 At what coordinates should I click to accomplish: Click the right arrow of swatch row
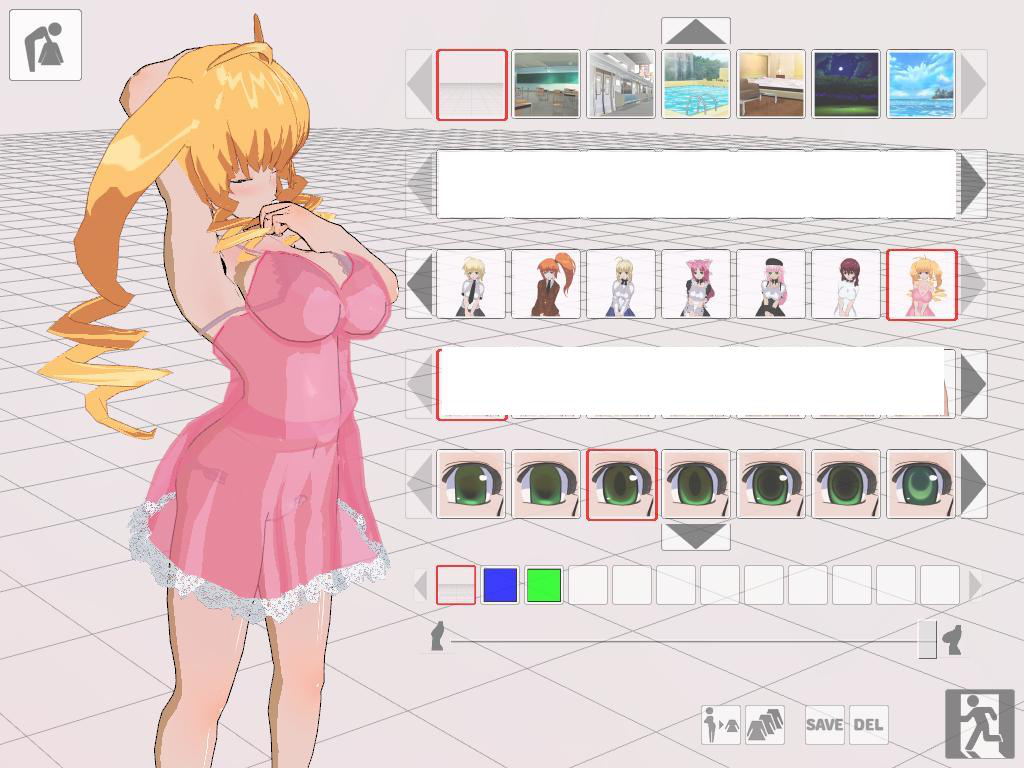click(975, 585)
